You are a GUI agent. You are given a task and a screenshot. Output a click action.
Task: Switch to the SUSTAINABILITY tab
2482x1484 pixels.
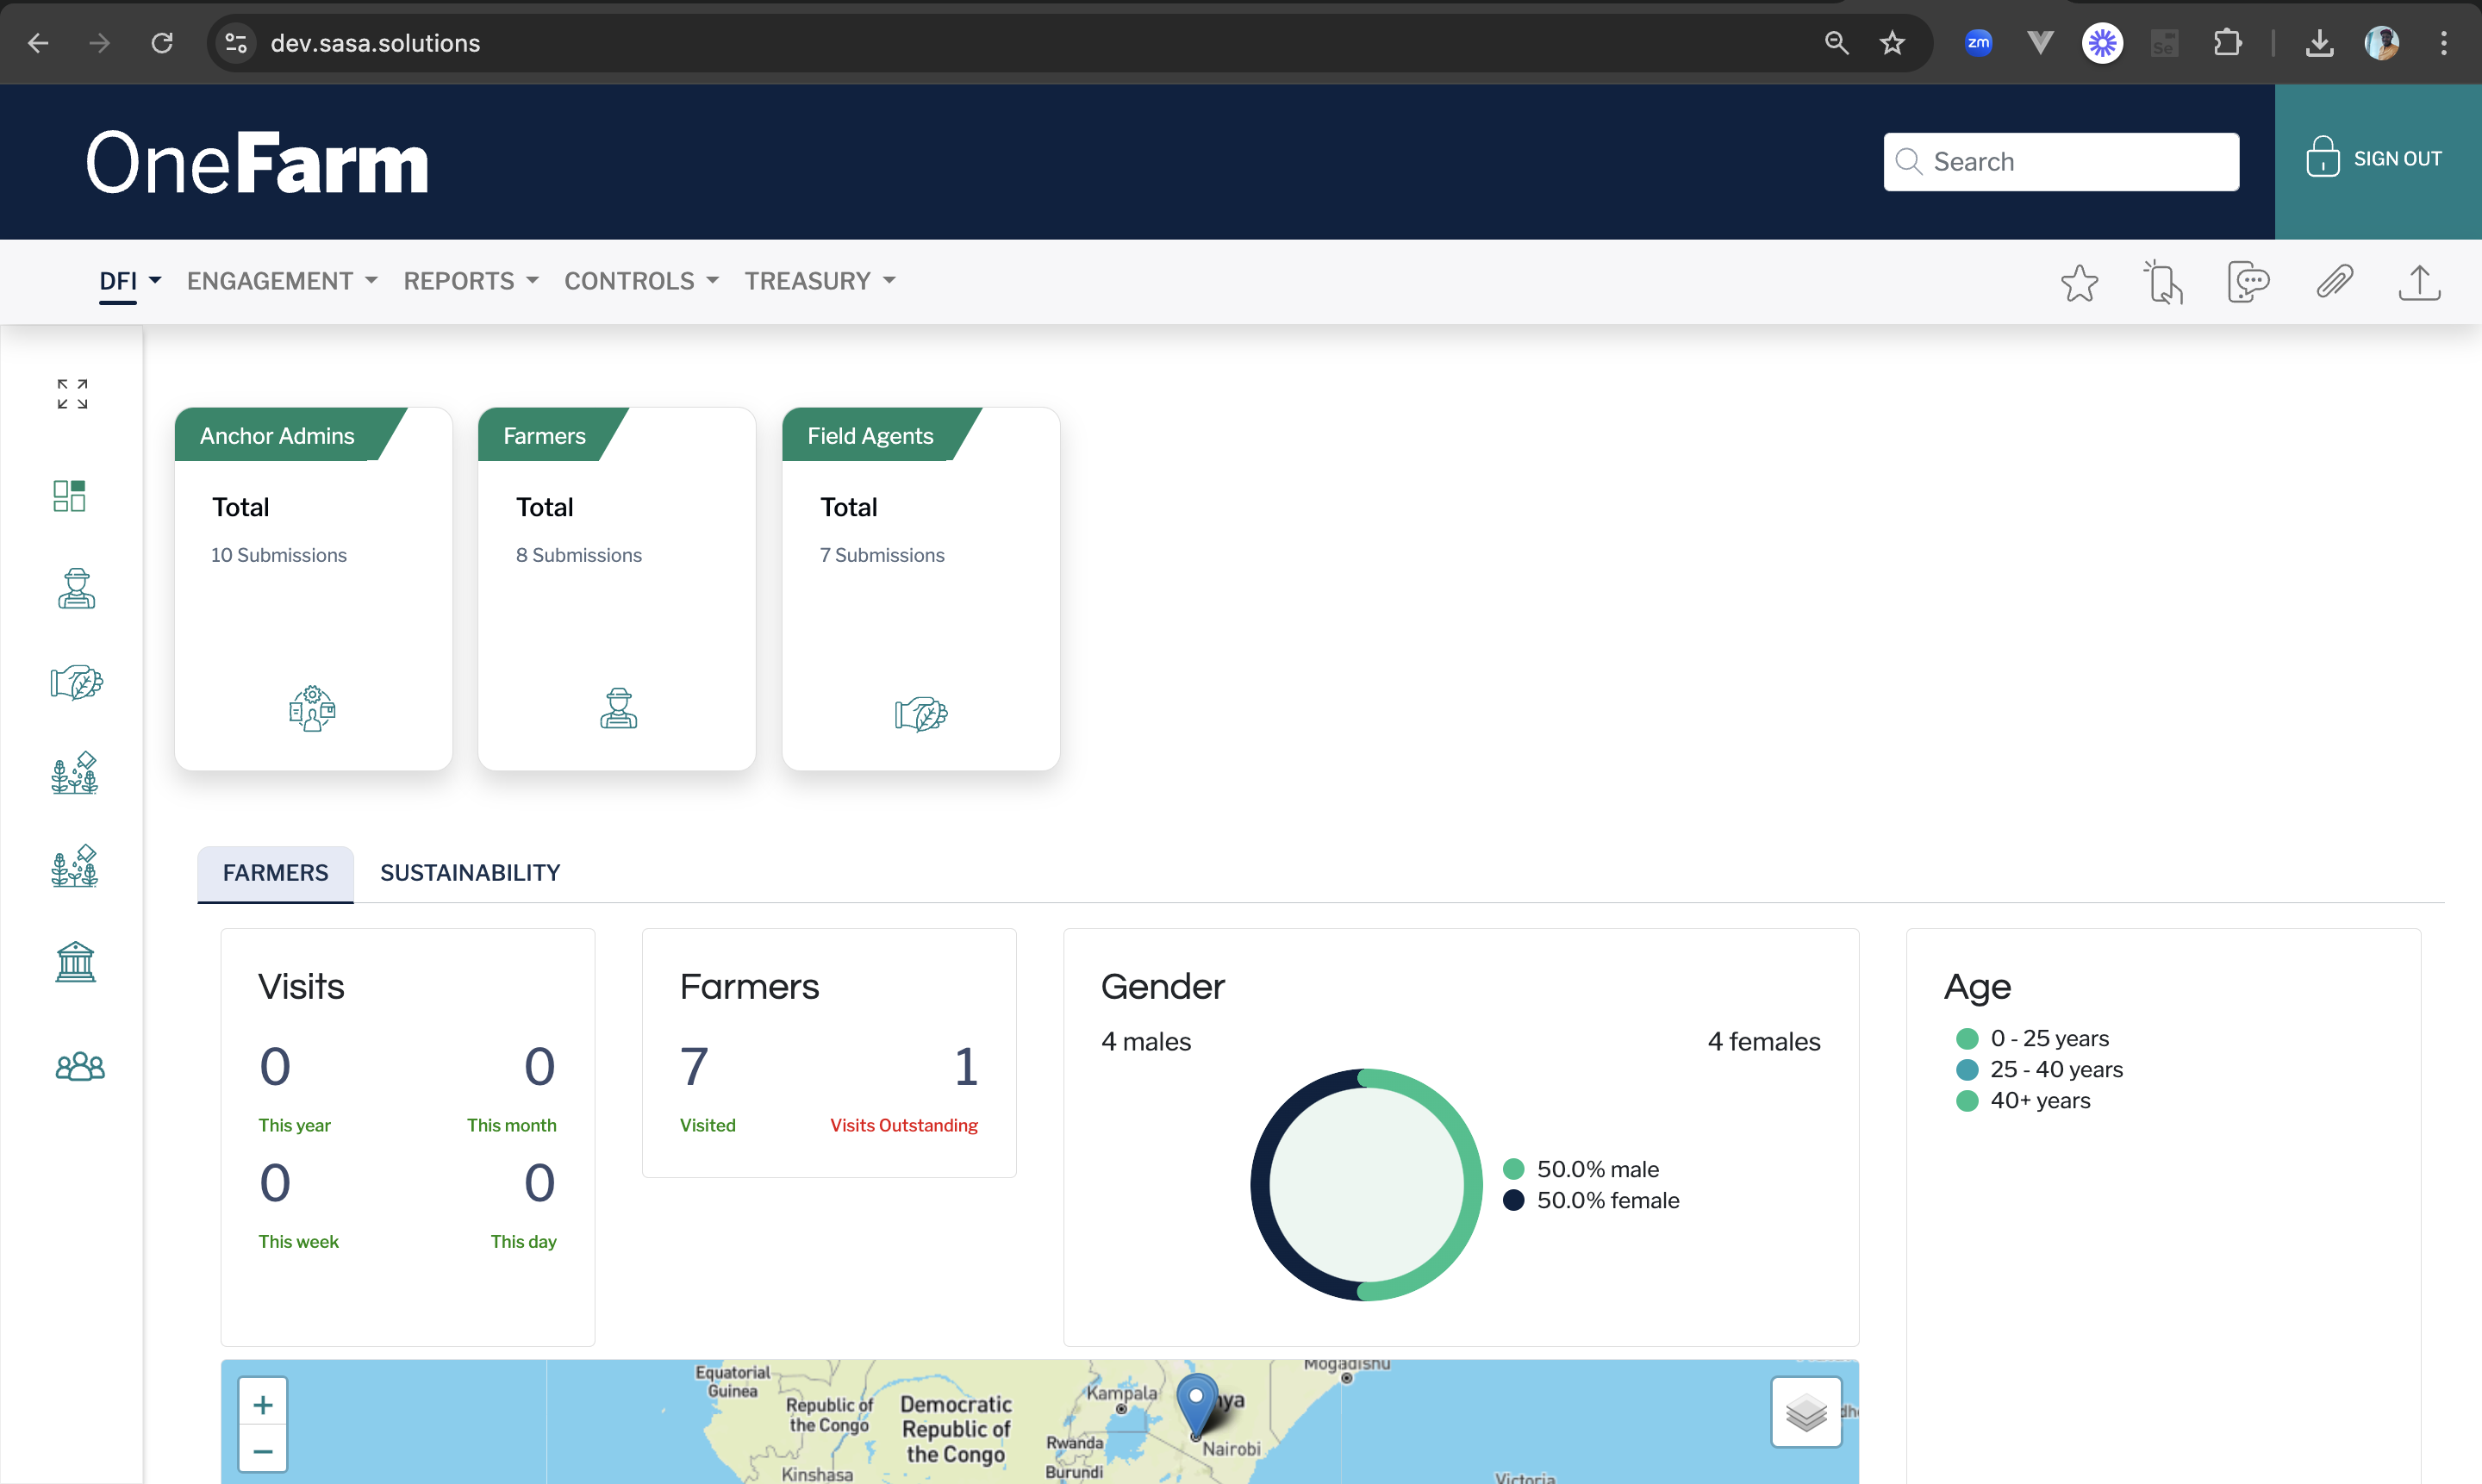click(470, 873)
